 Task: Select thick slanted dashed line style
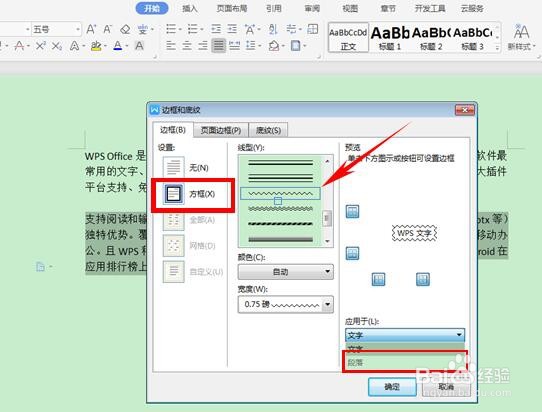[x=280, y=224]
